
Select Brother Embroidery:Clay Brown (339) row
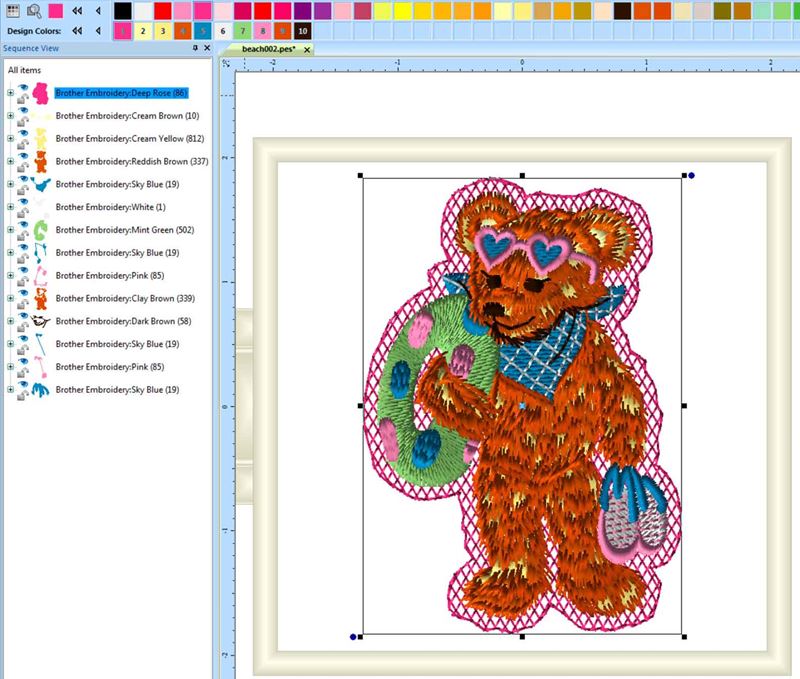(x=125, y=298)
